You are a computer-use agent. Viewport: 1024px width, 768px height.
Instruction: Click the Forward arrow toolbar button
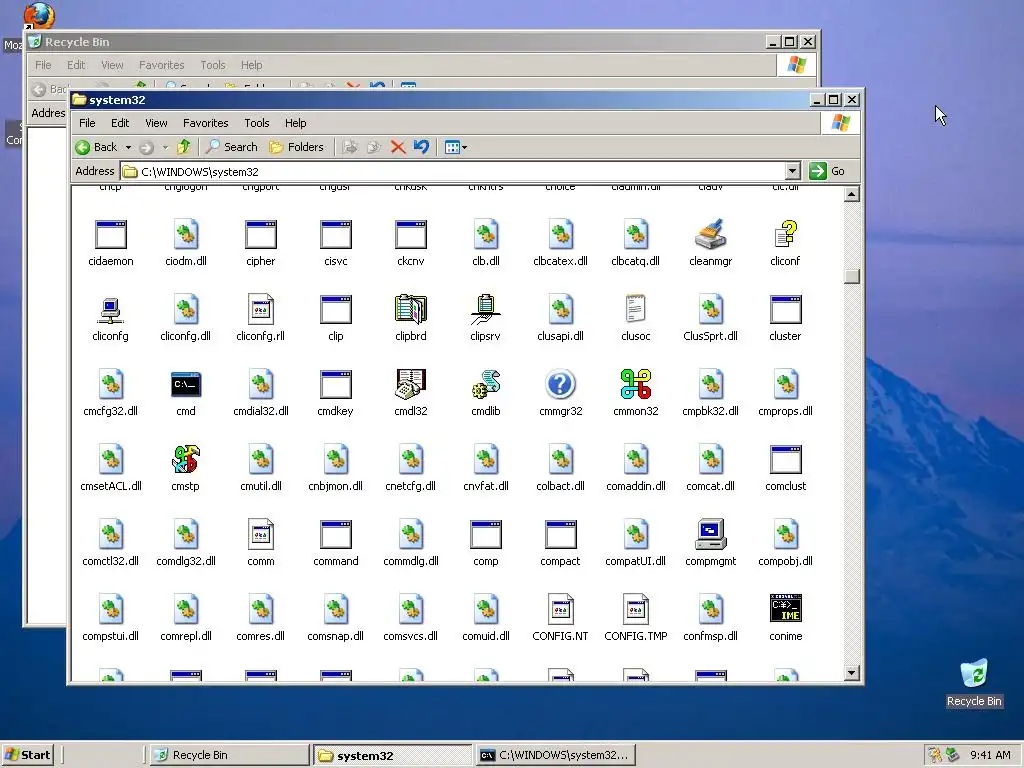pyautogui.click(x=146, y=148)
